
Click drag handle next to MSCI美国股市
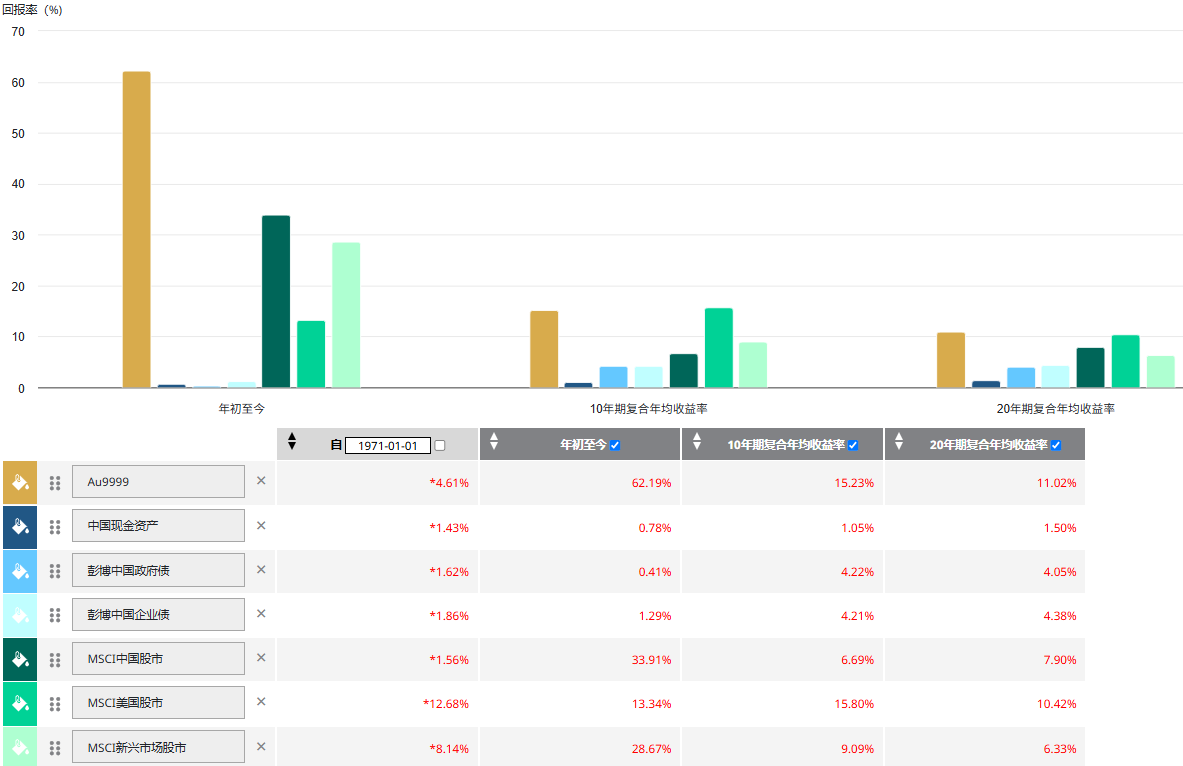click(55, 703)
